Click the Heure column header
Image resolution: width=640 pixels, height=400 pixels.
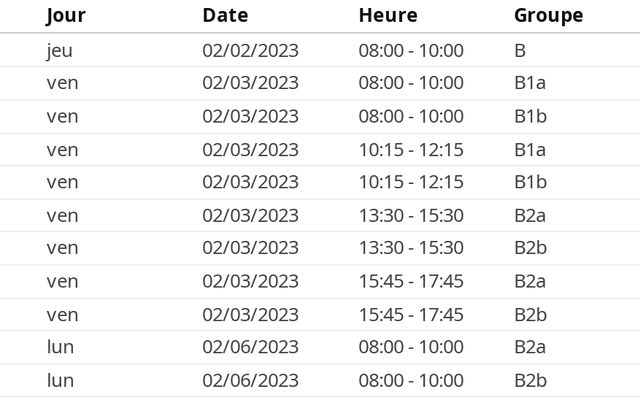pyautogui.click(x=388, y=15)
